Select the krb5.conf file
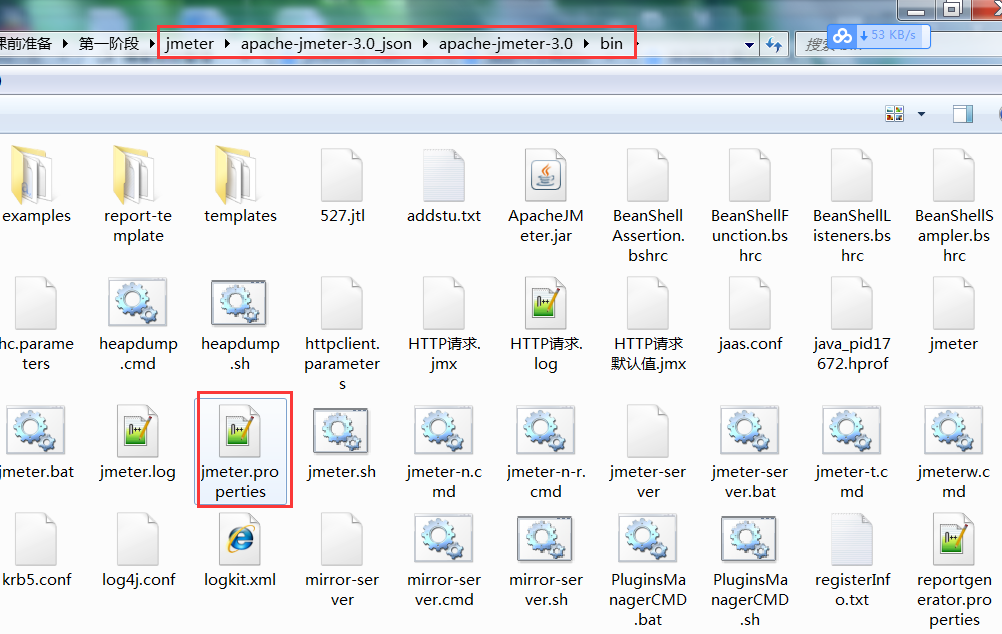The width and height of the screenshot is (1002, 634). (36, 550)
